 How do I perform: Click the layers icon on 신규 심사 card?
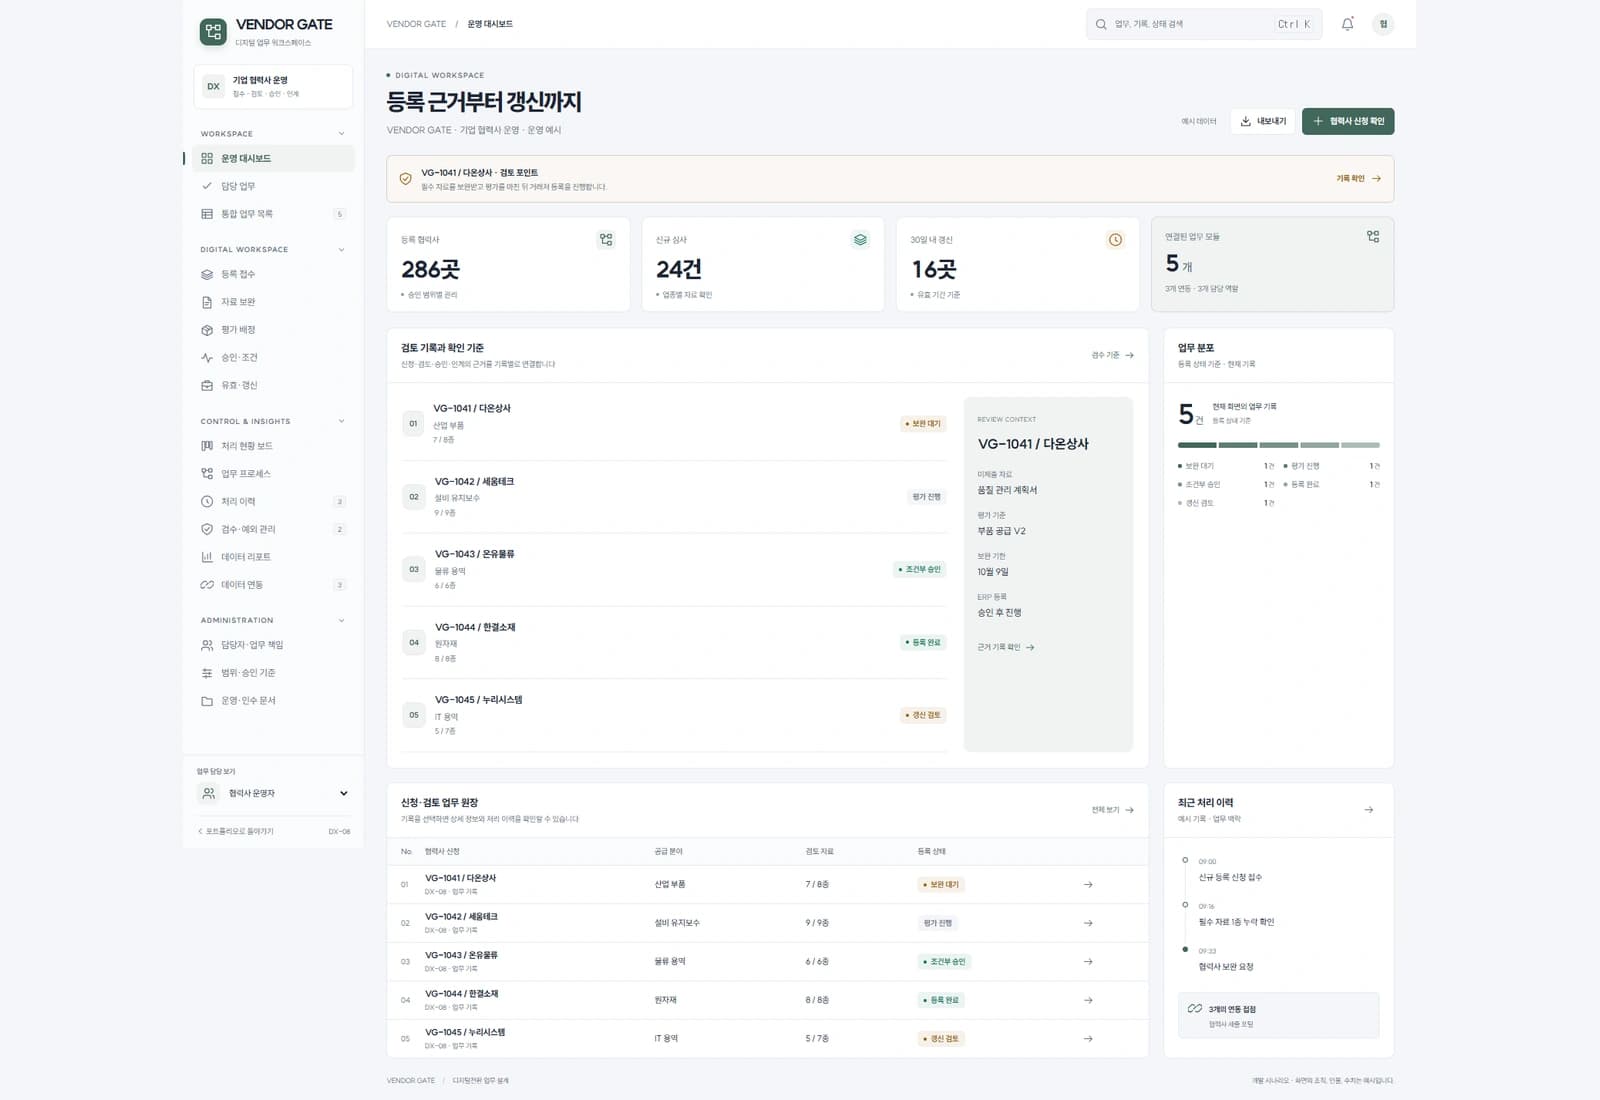[x=860, y=240]
